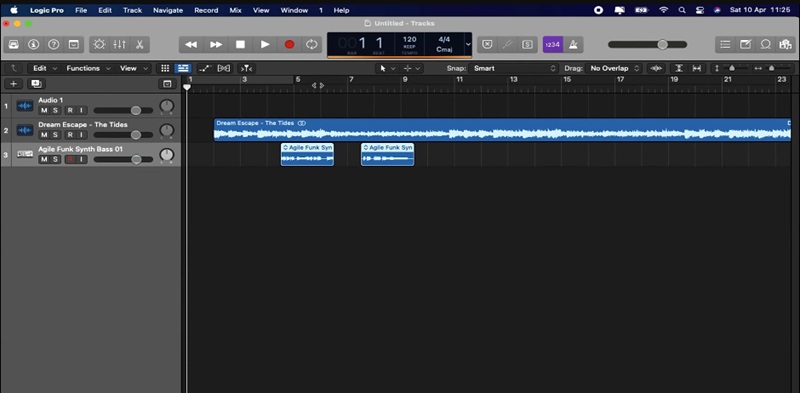
Task: Open the Navigate menu
Action: click(x=168, y=10)
